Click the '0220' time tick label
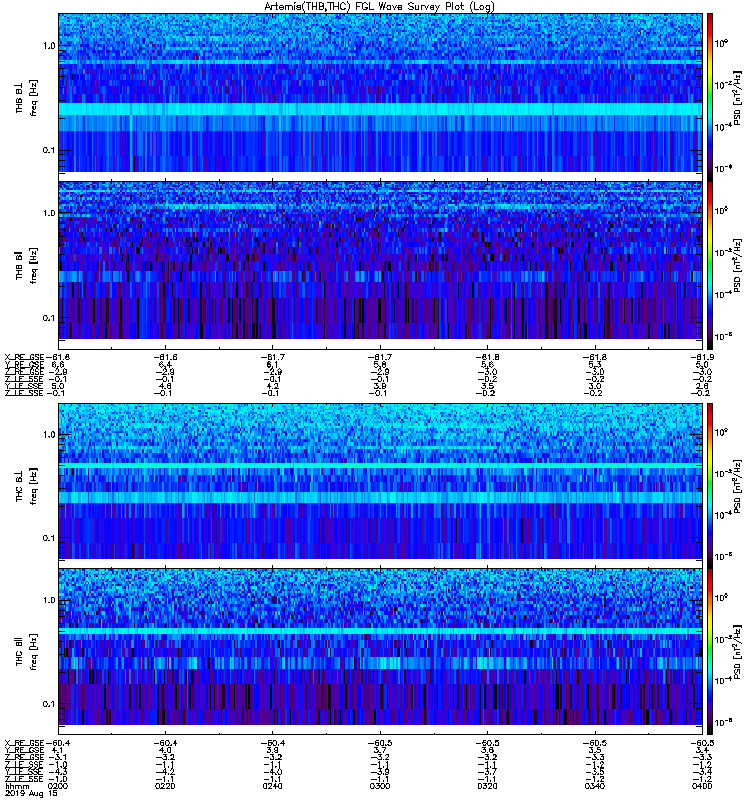This screenshot has height=800, width=750. coord(165,786)
